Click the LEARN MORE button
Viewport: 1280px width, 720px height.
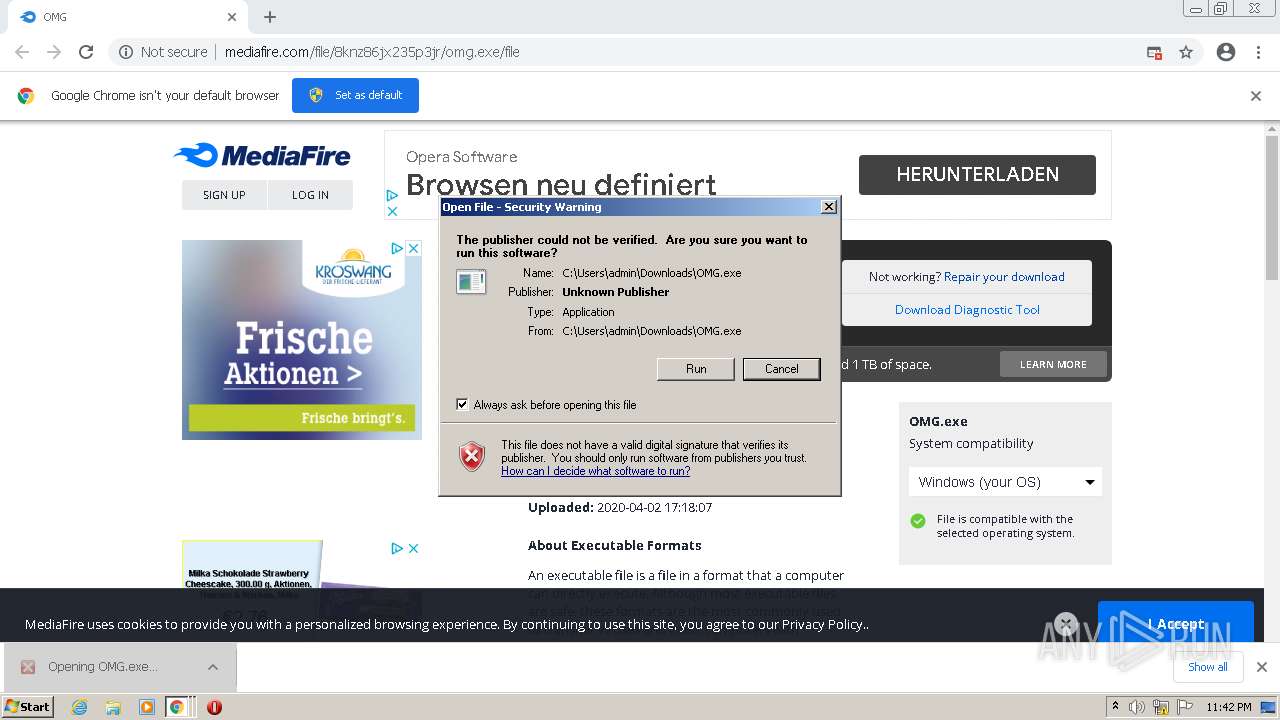coord(1053,364)
